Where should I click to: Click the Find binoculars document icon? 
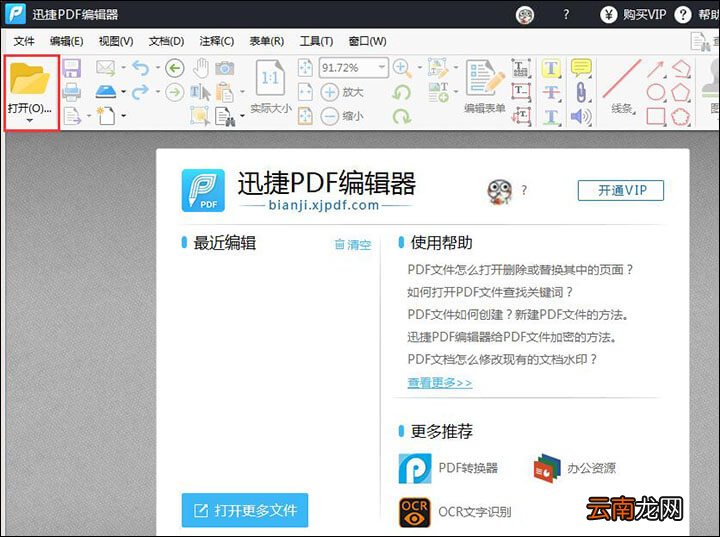tap(225, 116)
